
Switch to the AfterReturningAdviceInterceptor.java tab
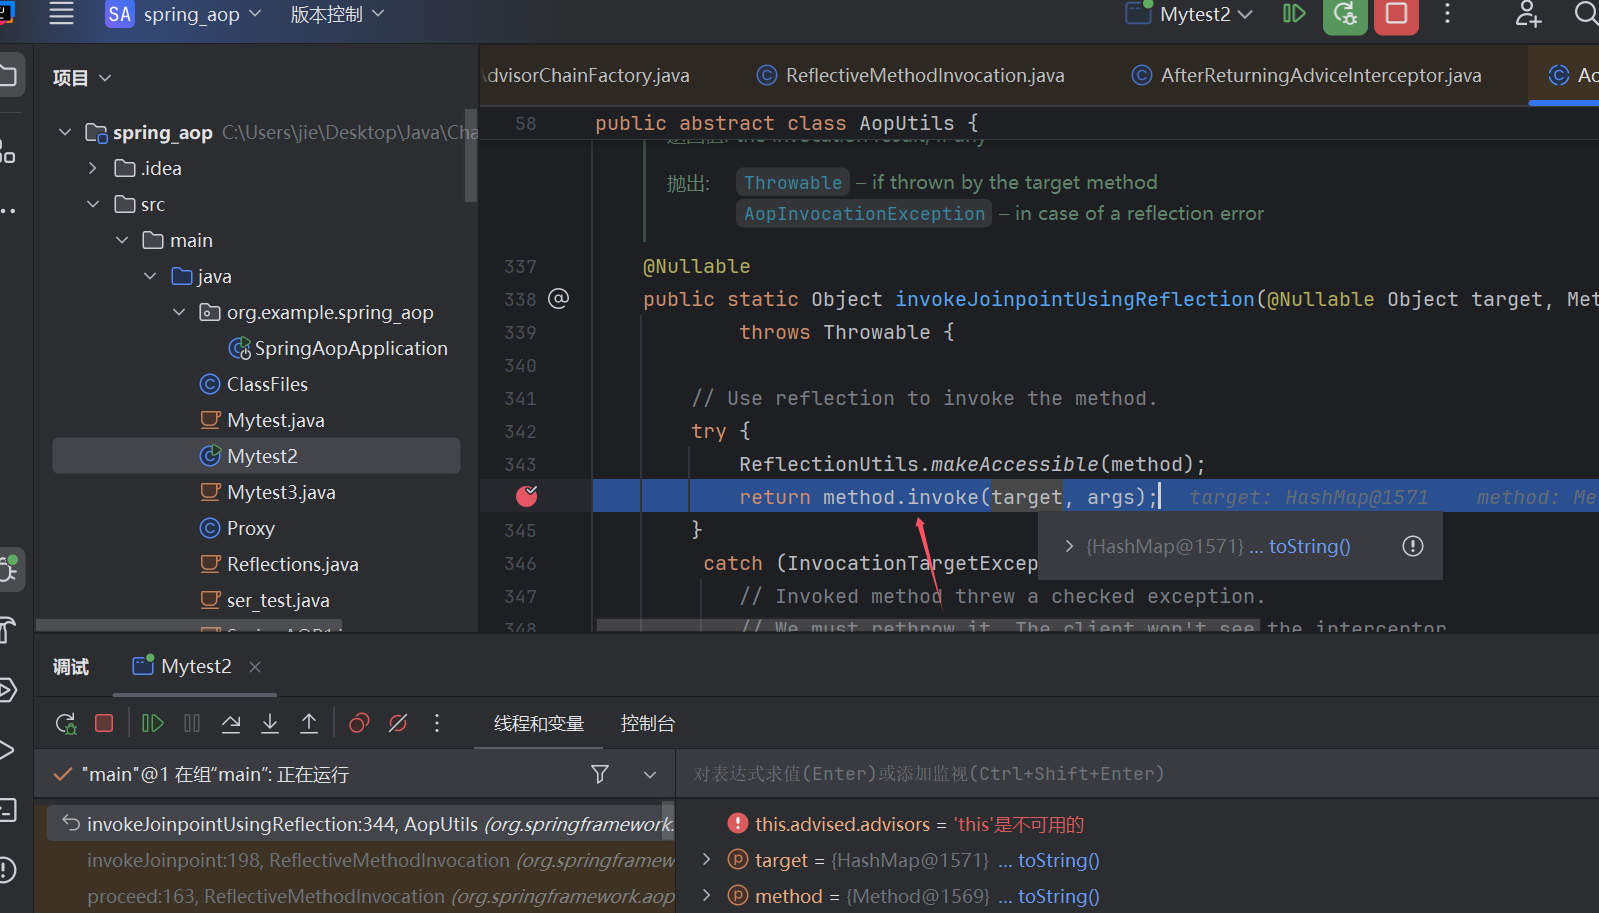(1306, 75)
